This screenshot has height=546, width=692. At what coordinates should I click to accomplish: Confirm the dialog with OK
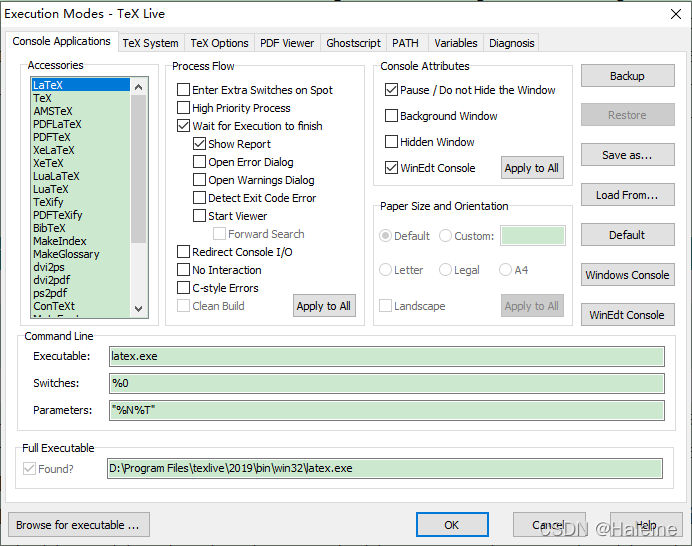point(452,524)
